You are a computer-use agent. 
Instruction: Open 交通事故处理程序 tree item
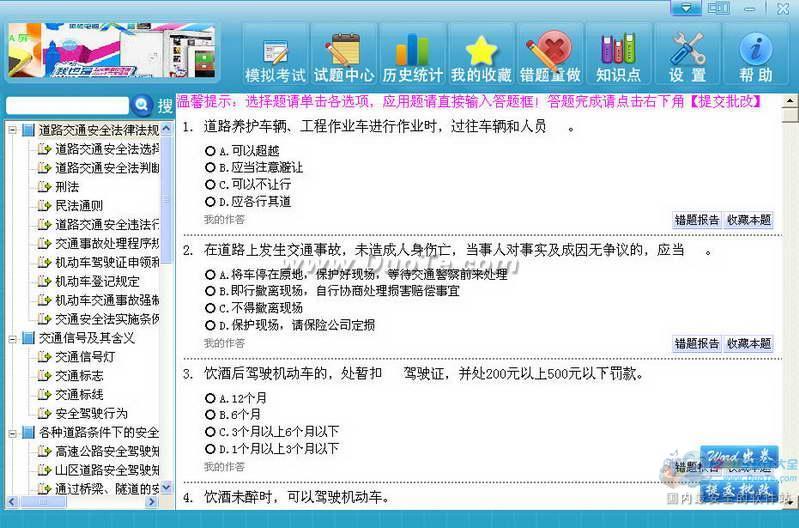pos(107,243)
